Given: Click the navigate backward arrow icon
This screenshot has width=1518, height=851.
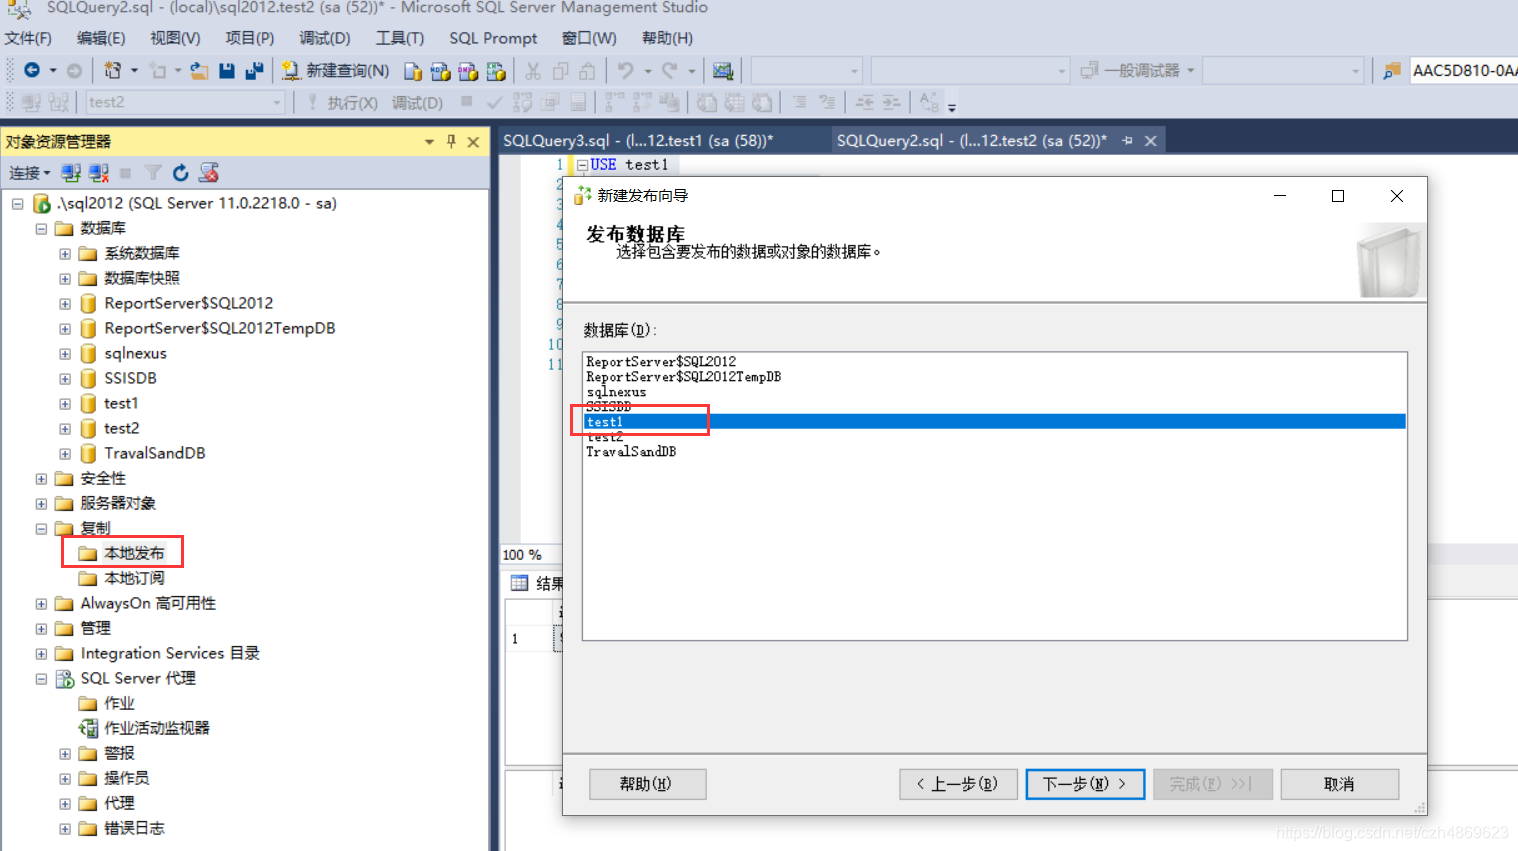Looking at the screenshot, I should [32, 70].
